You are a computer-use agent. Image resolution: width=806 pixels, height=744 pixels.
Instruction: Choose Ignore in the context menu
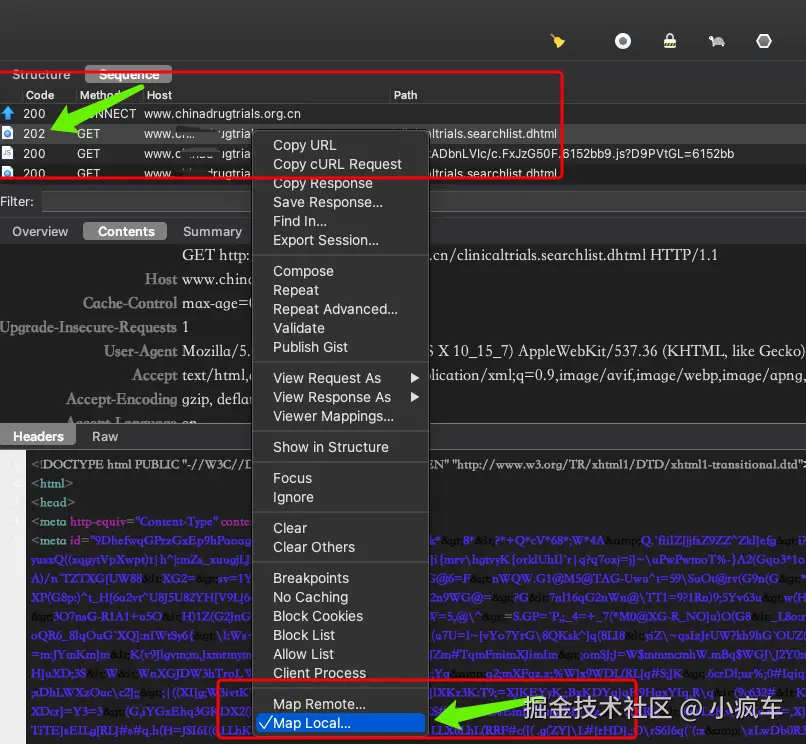pyautogui.click(x=340, y=497)
